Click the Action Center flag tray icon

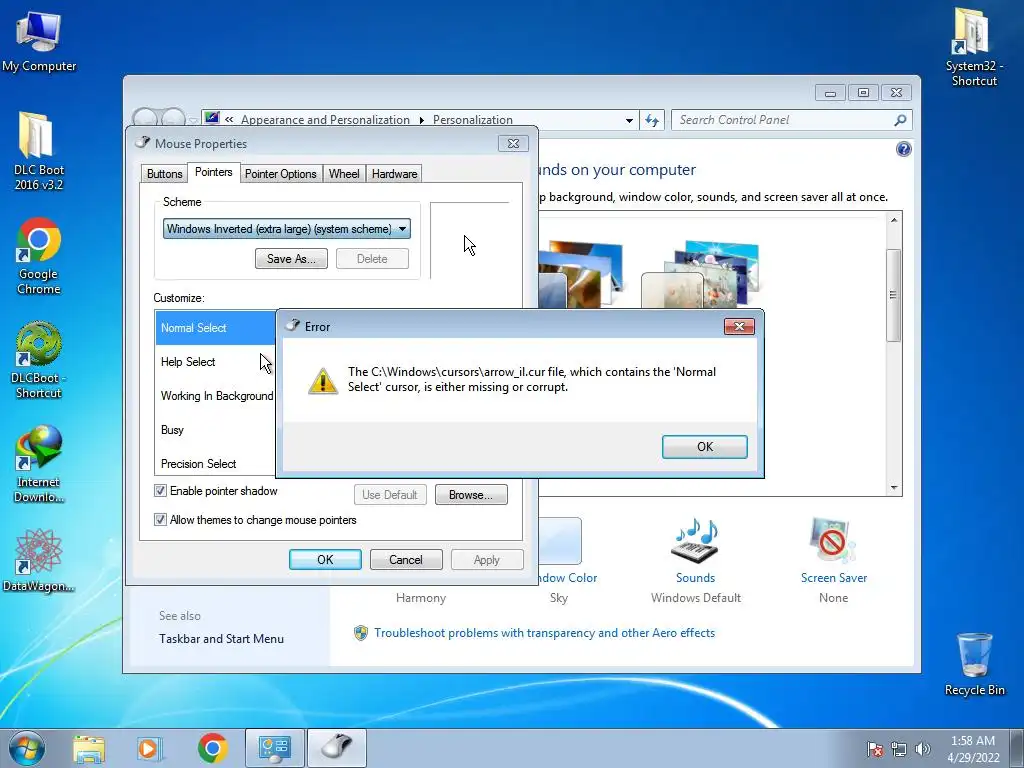pos(874,749)
